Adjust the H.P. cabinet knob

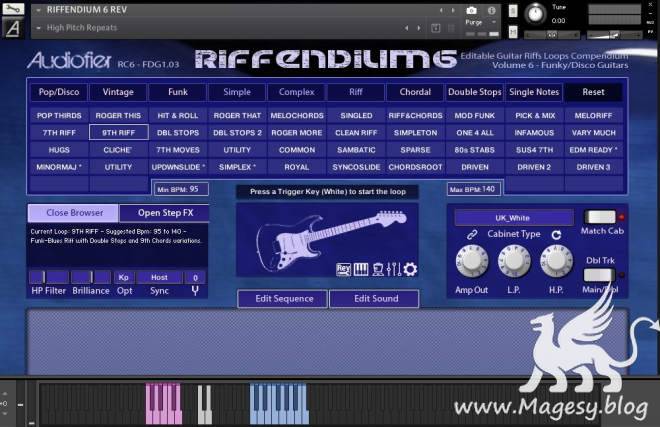pyautogui.click(x=556, y=261)
